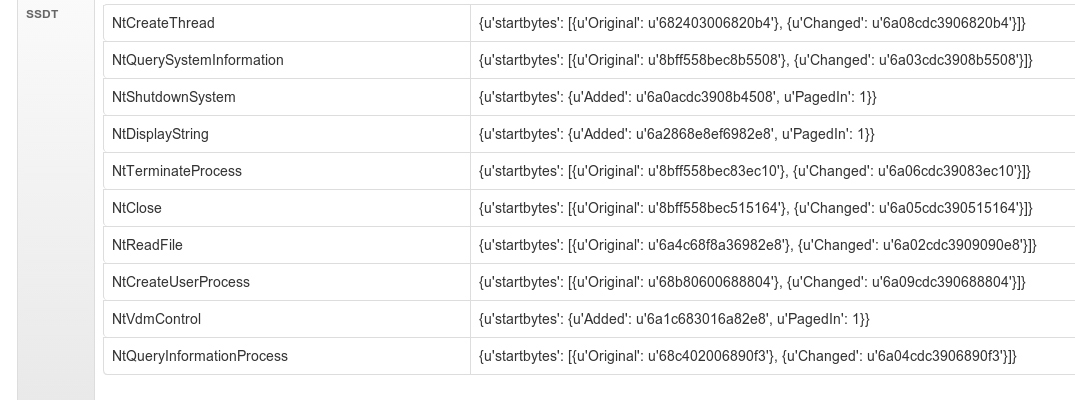Click the SSDT section label

(x=42, y=14)
